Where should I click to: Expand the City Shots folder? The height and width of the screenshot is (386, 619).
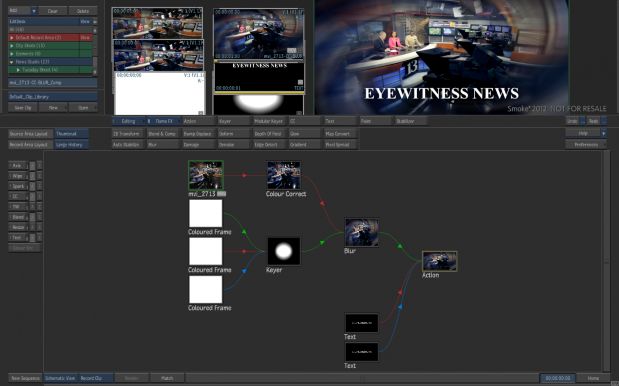(x=12, y=46)
